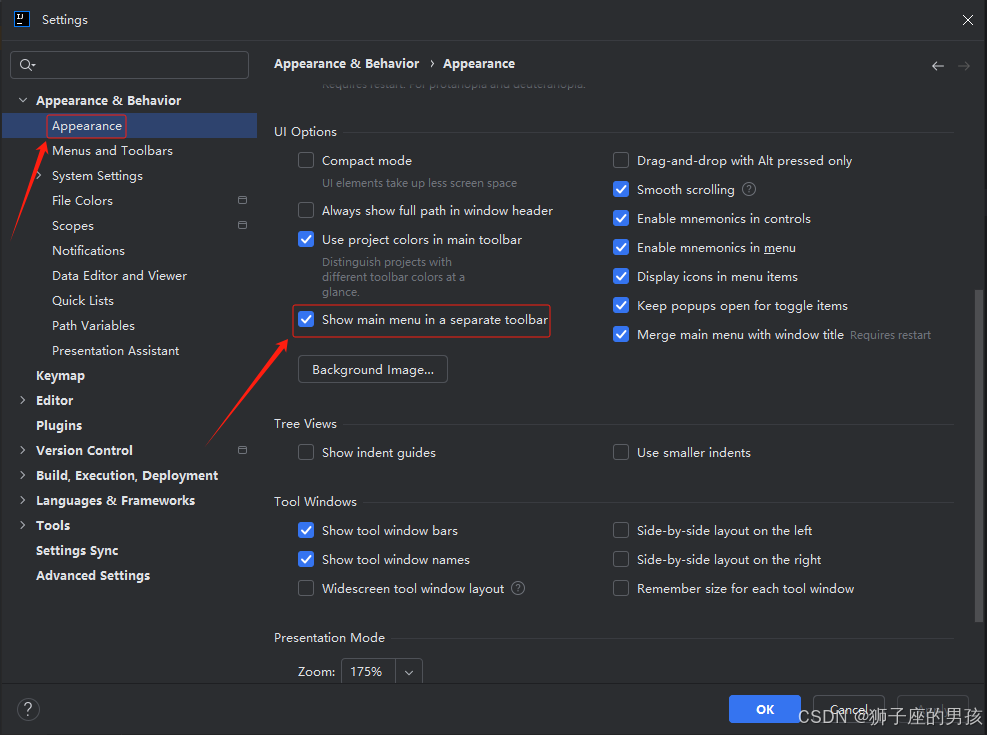Open Advanced Settings page
Screen dimensions: 987x735
pyautogui.click(x=93, y=575)
